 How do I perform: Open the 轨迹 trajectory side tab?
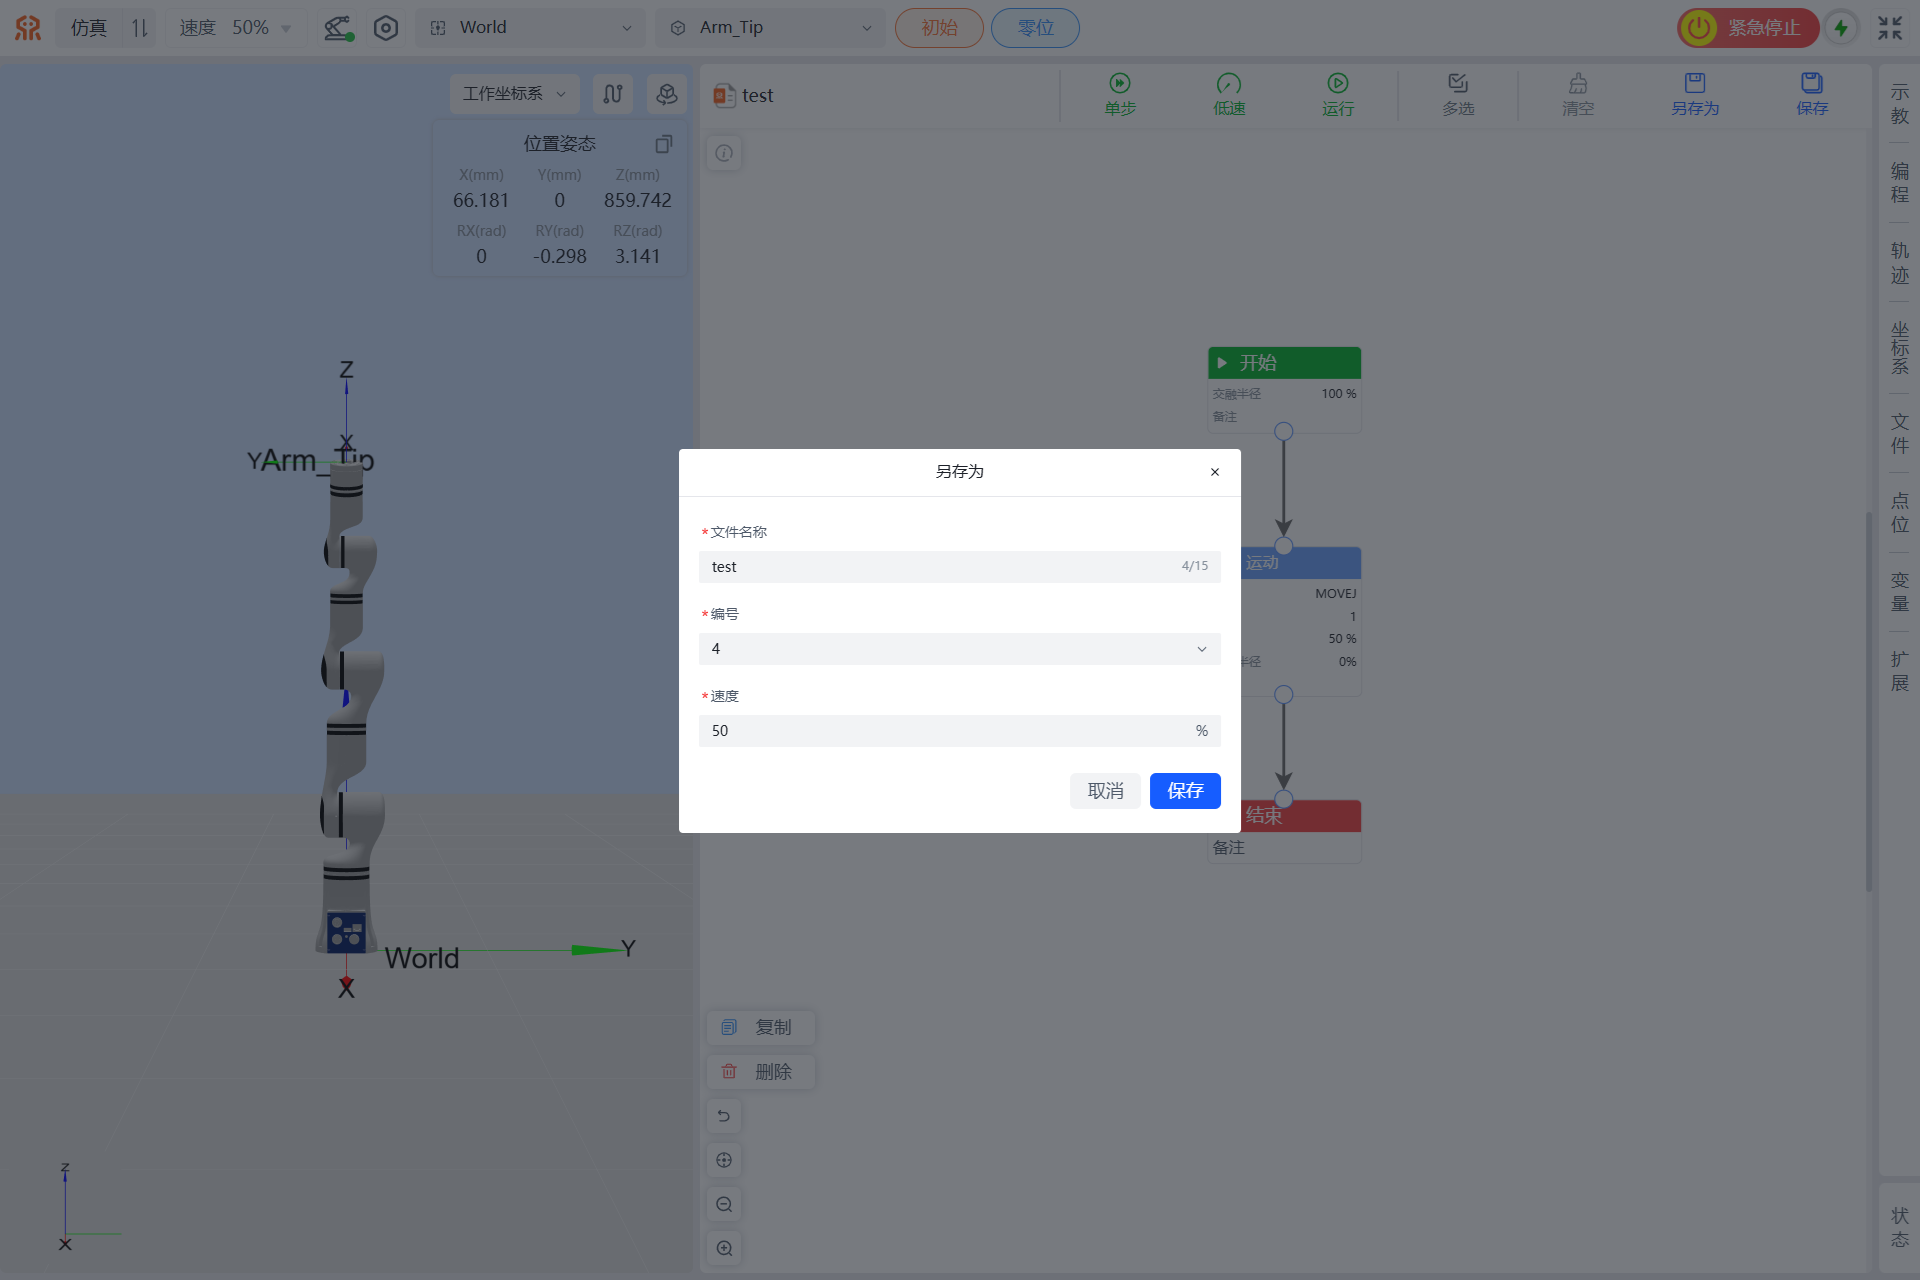coord(1899,263)
